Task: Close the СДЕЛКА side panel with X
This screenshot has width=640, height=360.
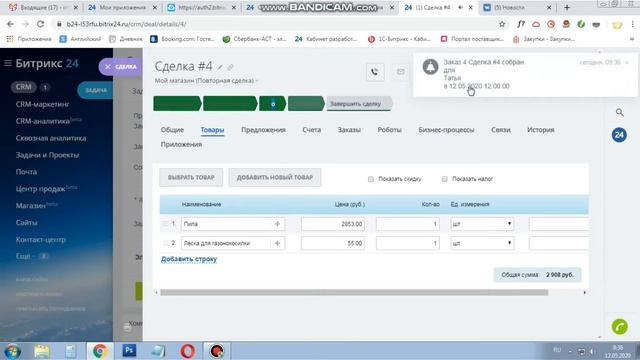Action: pos(108,67)
